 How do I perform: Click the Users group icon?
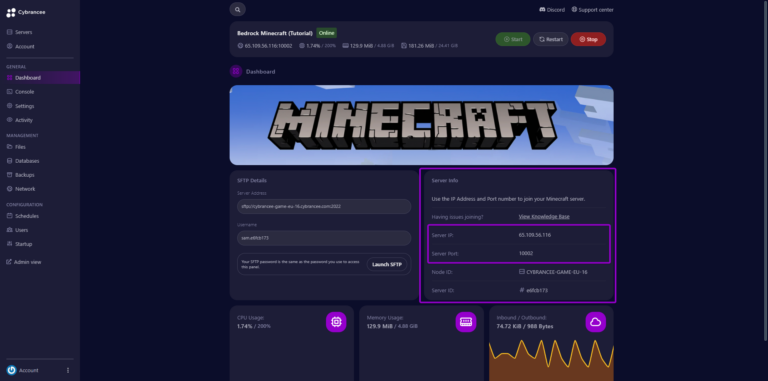click(9, 230)
